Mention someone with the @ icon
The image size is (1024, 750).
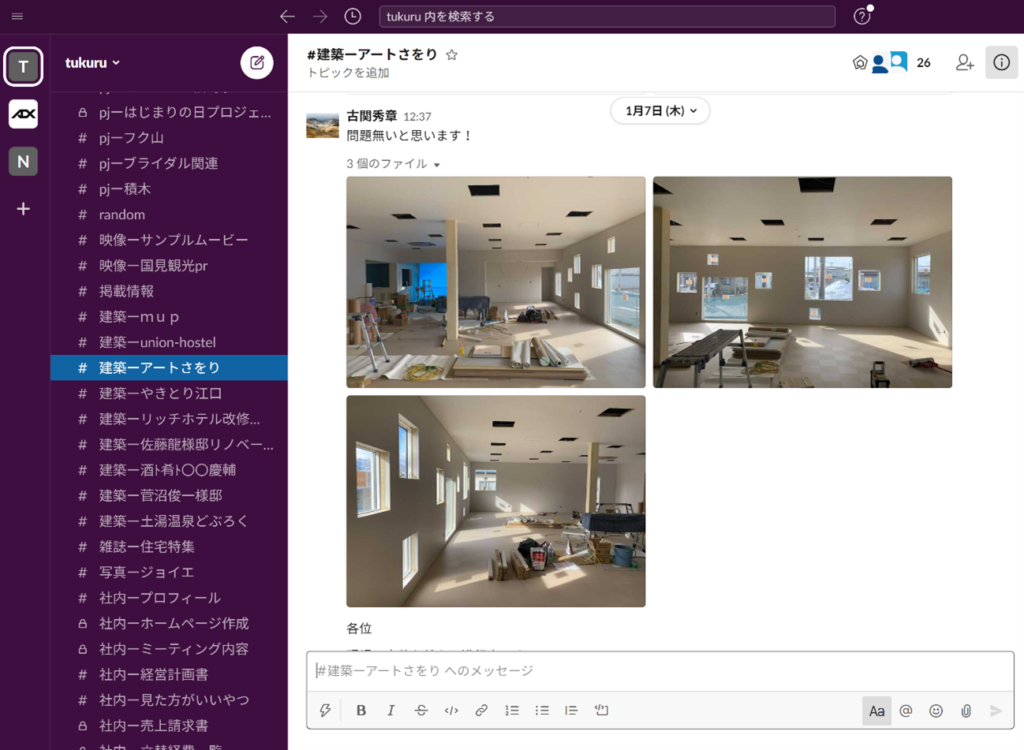[905, 710]
